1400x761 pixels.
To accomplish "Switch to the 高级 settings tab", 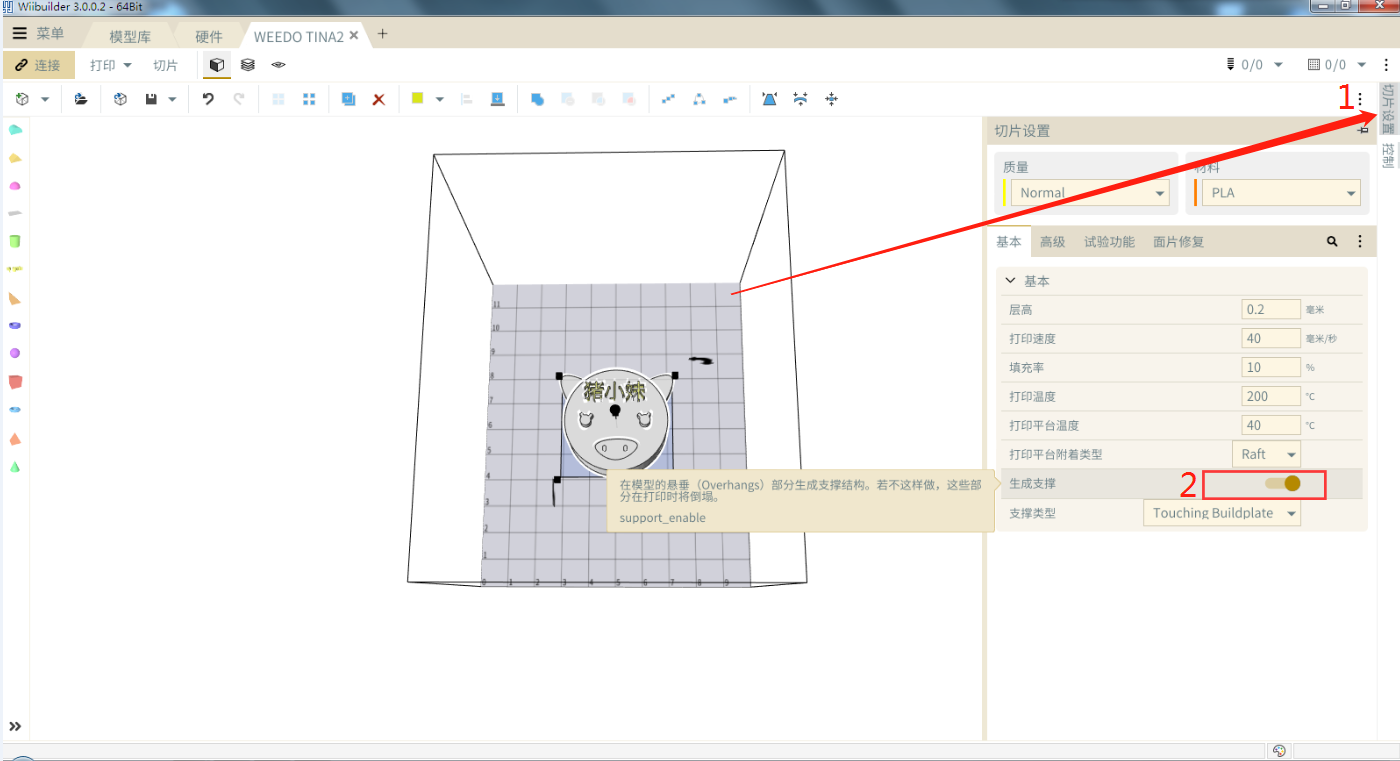I will tap(1052, 242).
